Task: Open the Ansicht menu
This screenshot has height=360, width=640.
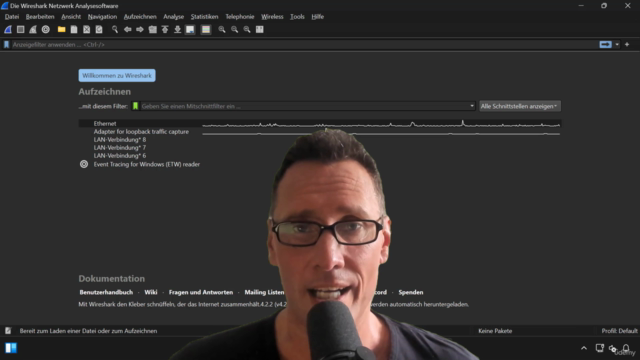Action: 71,17
